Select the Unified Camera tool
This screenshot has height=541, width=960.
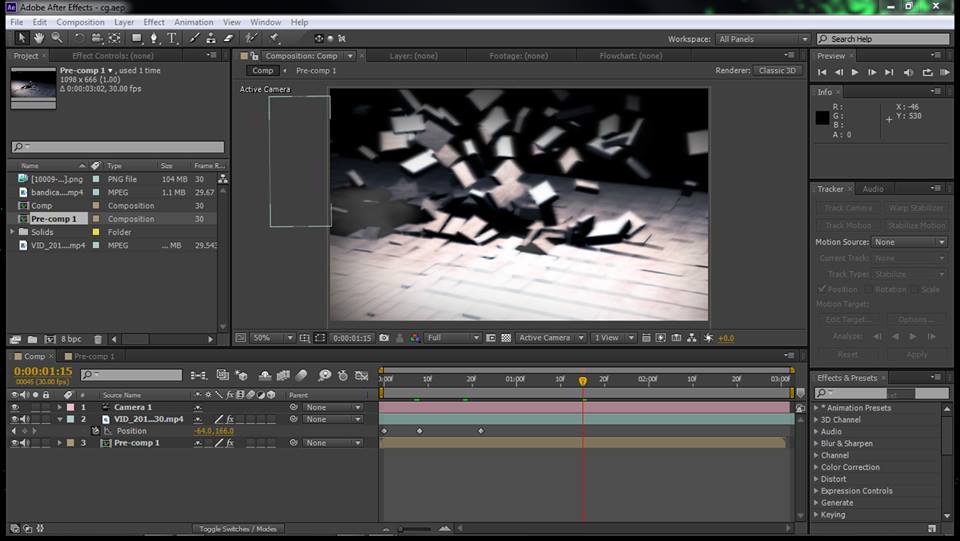[97, 38]
